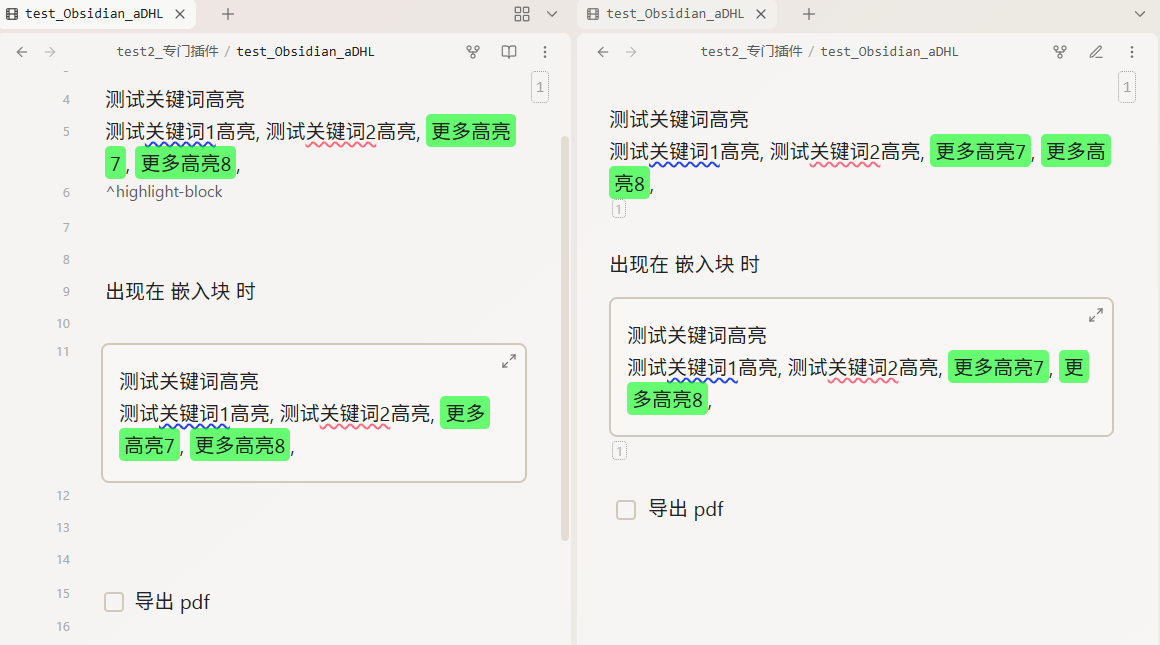Navigate back in the right pane
This screenshot has width=1160, height=645.
pos(603,52)
